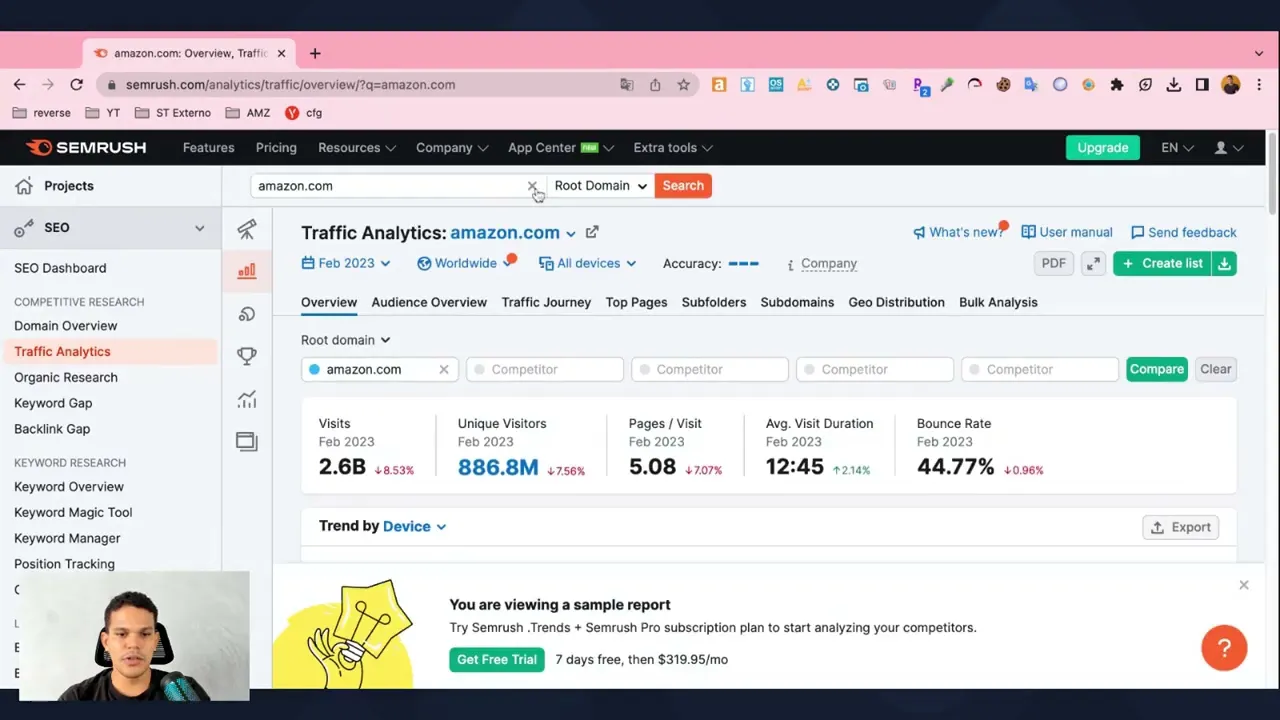This screenshot has width=1280, height=720.
Task: Click the line chart icon in vertical toolbar
Action: pos(247,399)
